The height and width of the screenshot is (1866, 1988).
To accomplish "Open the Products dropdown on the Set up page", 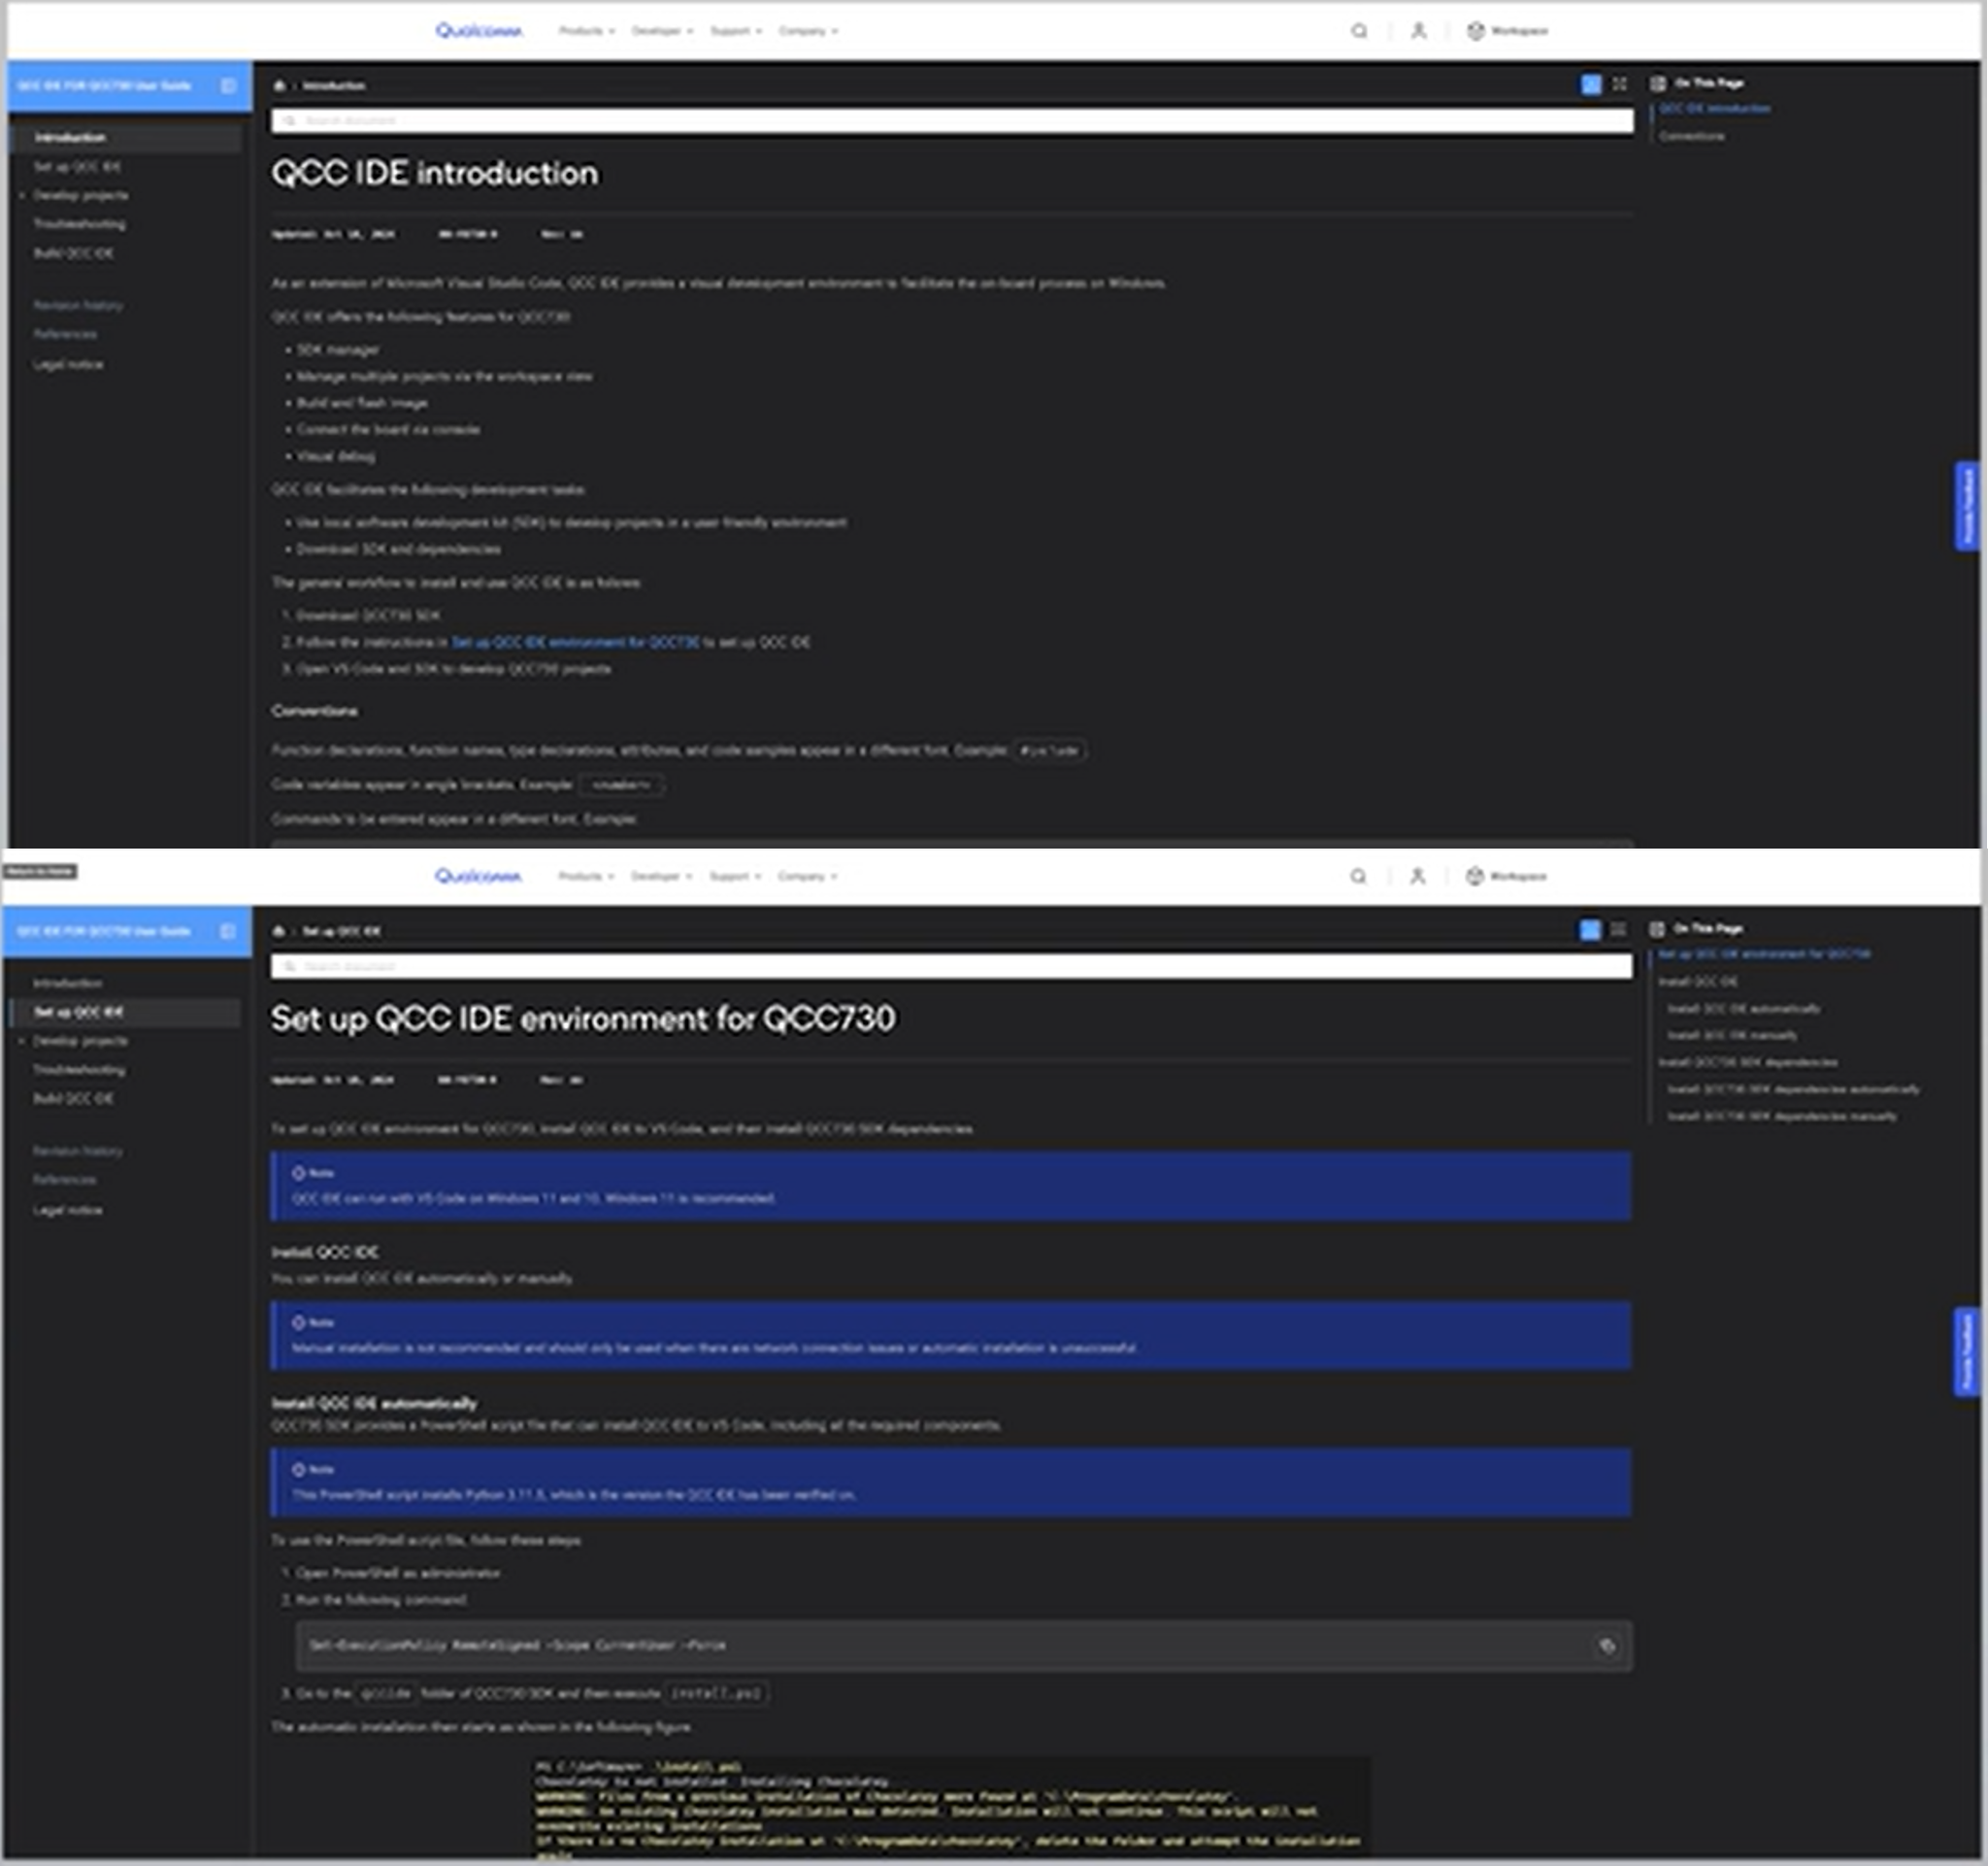I will point(586,876).
